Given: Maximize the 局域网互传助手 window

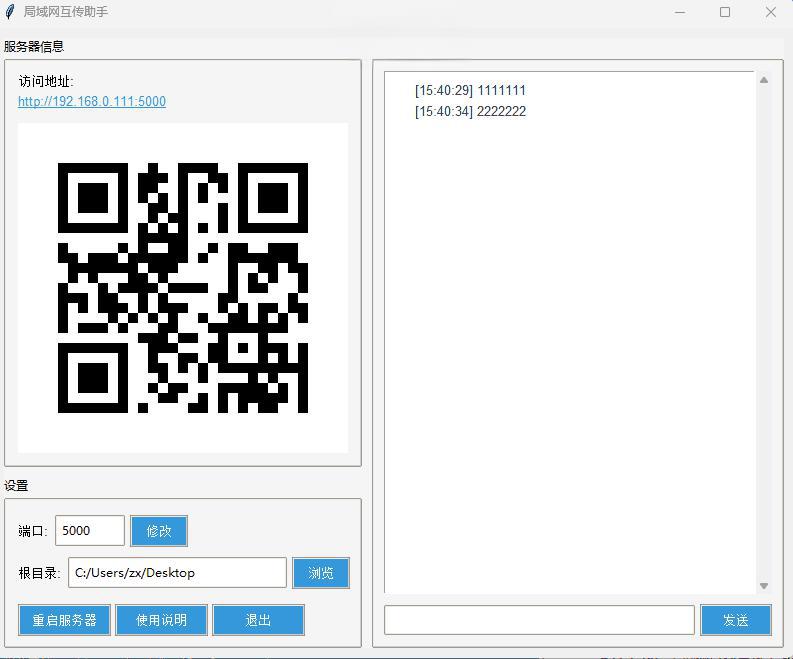Looking at the screenshot, I should pos(725,12).
